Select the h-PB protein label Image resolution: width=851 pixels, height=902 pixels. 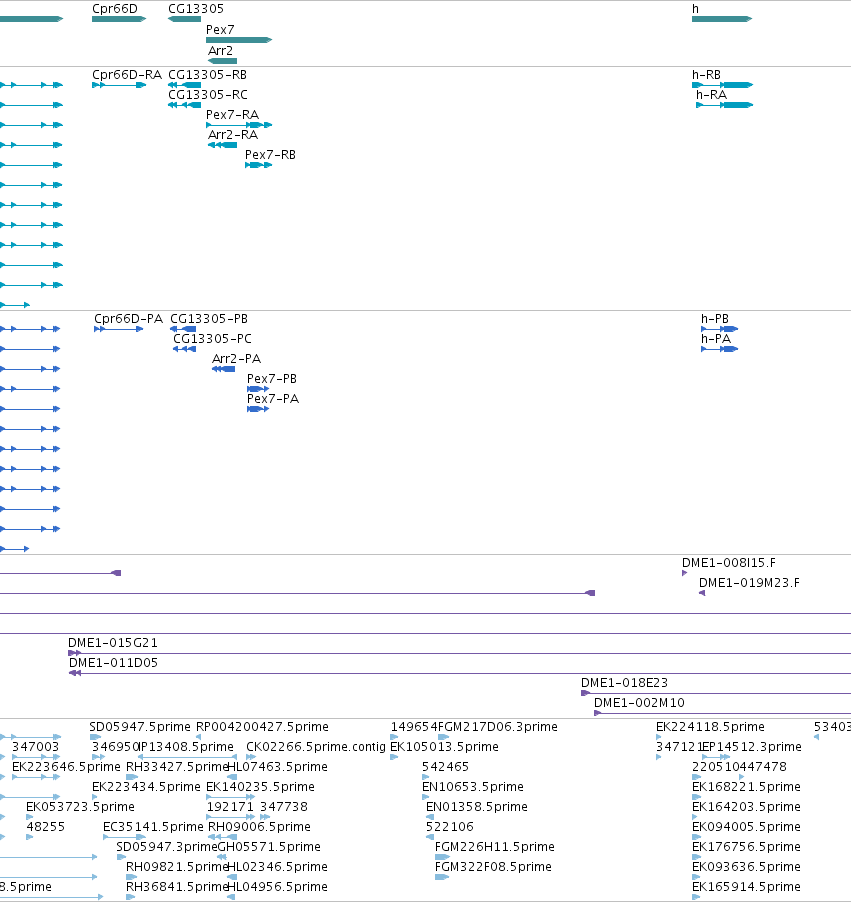point(715,319)
